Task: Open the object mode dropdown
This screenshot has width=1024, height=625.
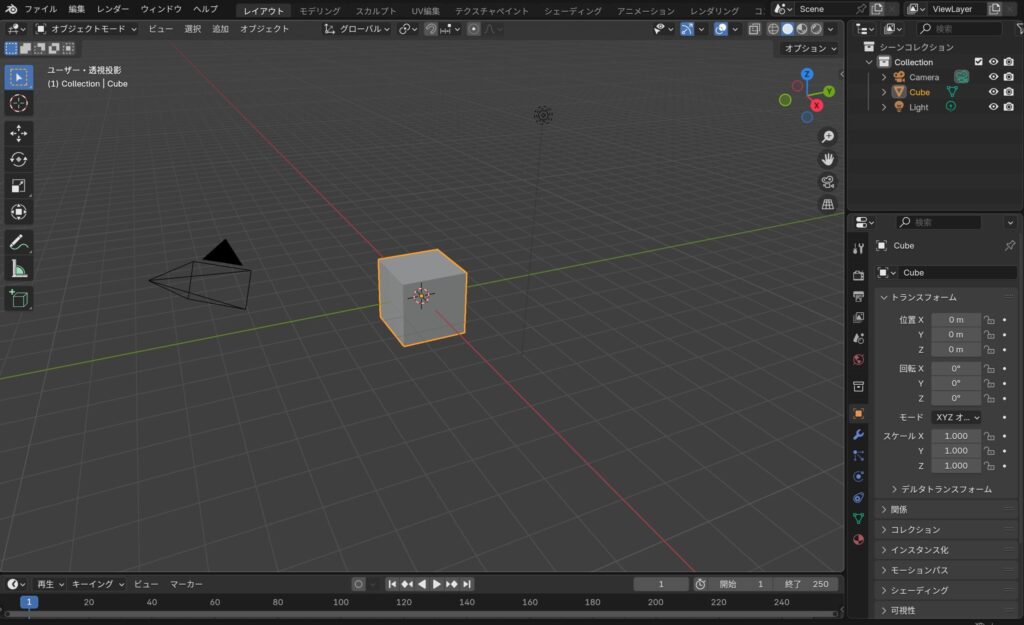Action: pyautogui.click(x=86, y=29)
